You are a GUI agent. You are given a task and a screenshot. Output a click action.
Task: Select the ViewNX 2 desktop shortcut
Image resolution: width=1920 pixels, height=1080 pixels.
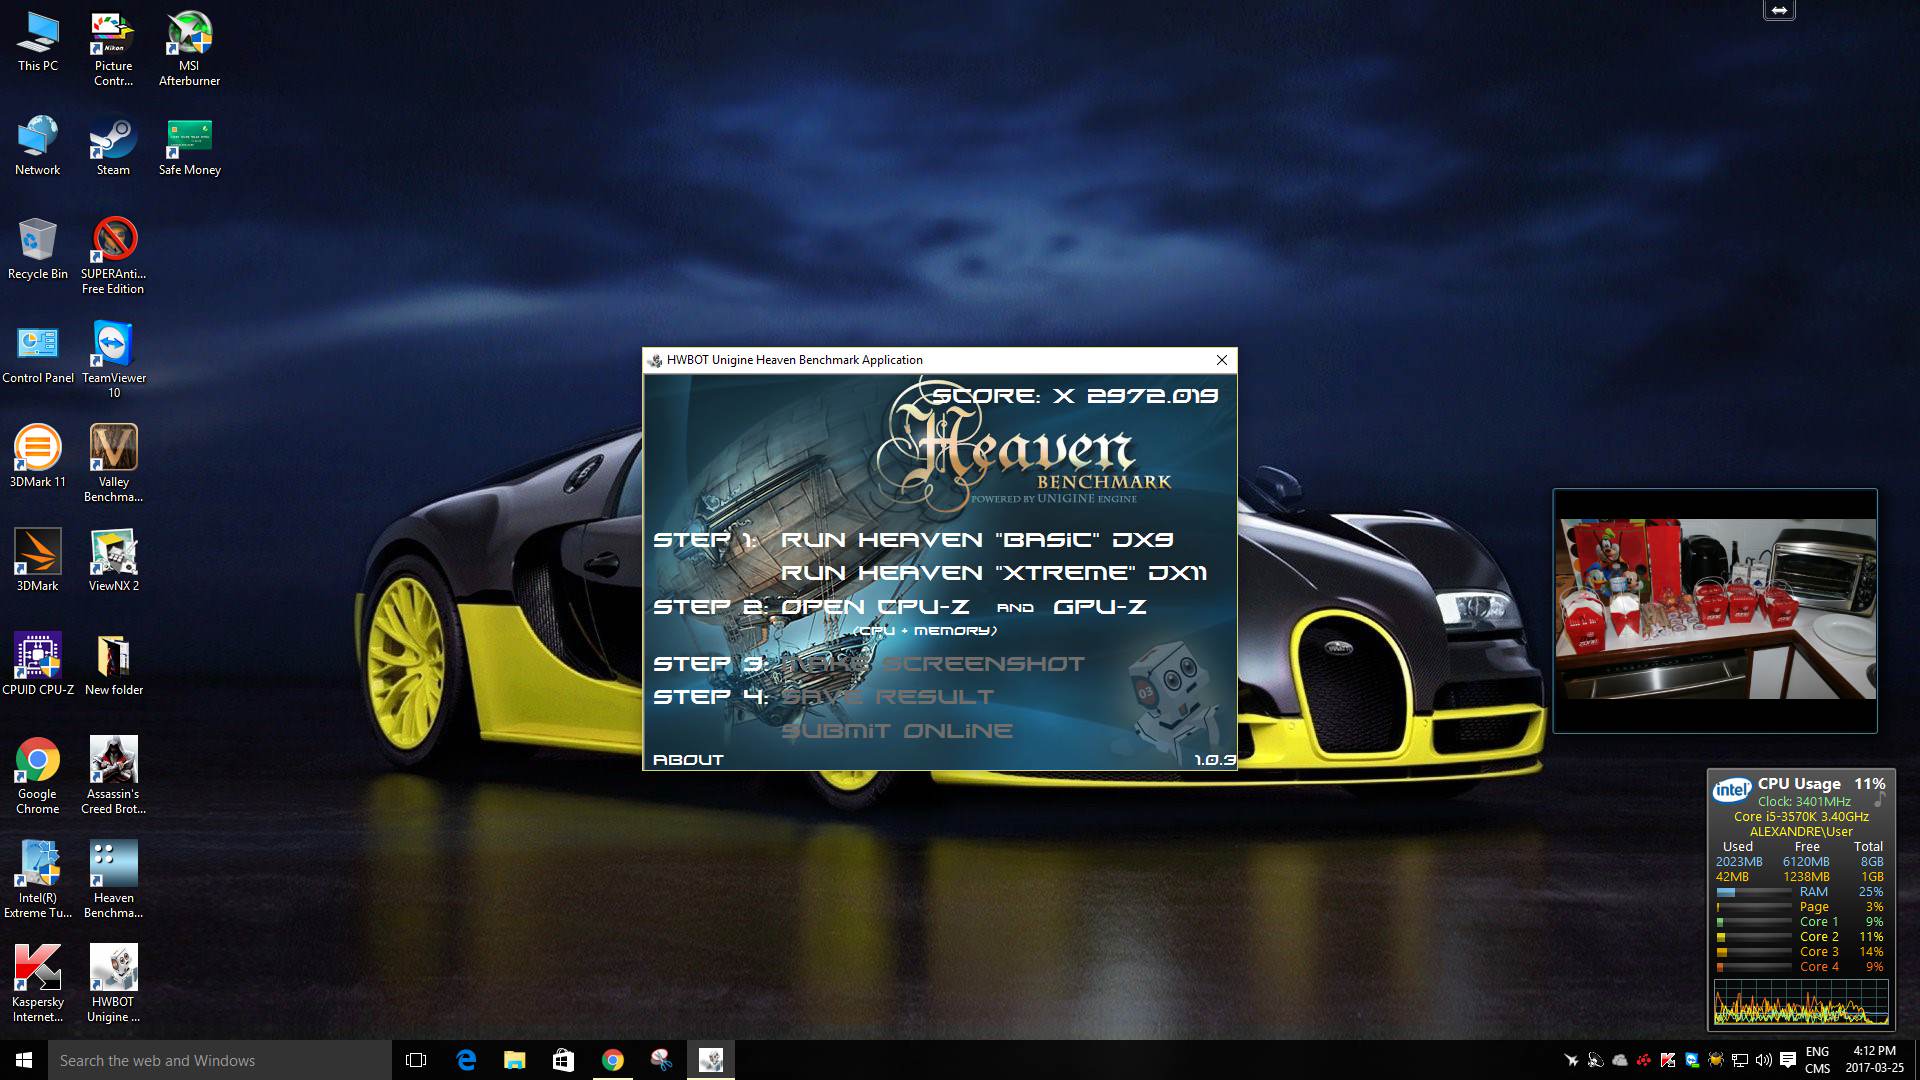(113, 562)
